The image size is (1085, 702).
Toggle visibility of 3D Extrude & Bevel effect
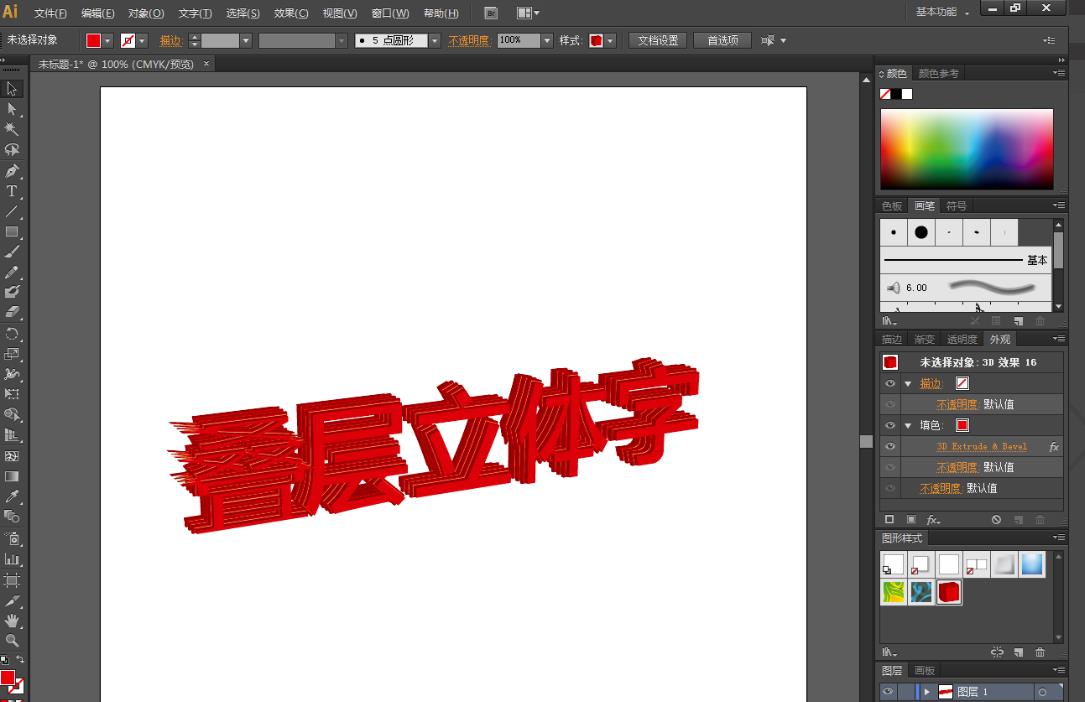pos(890,446)
